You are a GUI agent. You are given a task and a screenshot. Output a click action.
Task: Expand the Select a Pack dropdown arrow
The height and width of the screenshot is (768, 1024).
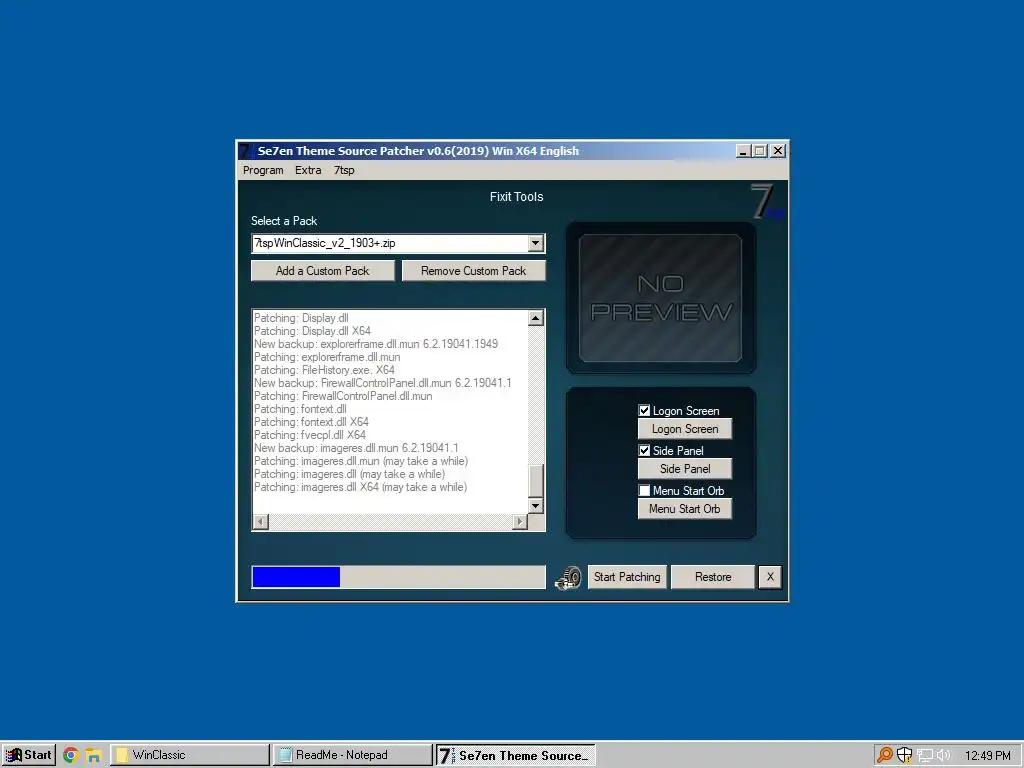(536, 243)
